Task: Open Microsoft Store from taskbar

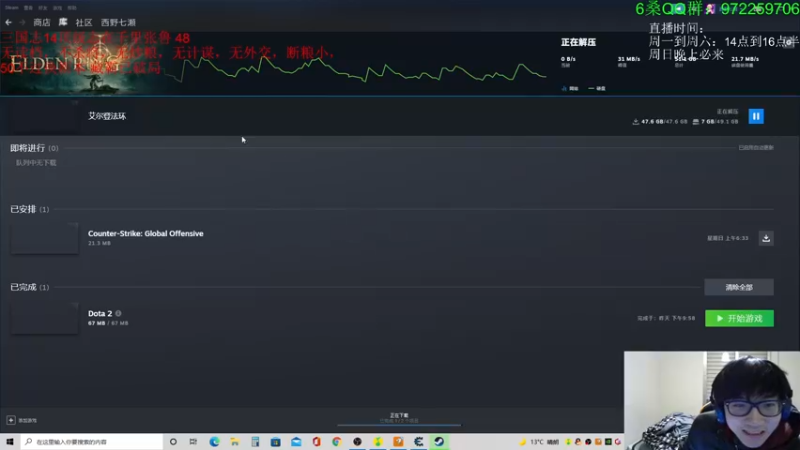Action: pos(276,442)
